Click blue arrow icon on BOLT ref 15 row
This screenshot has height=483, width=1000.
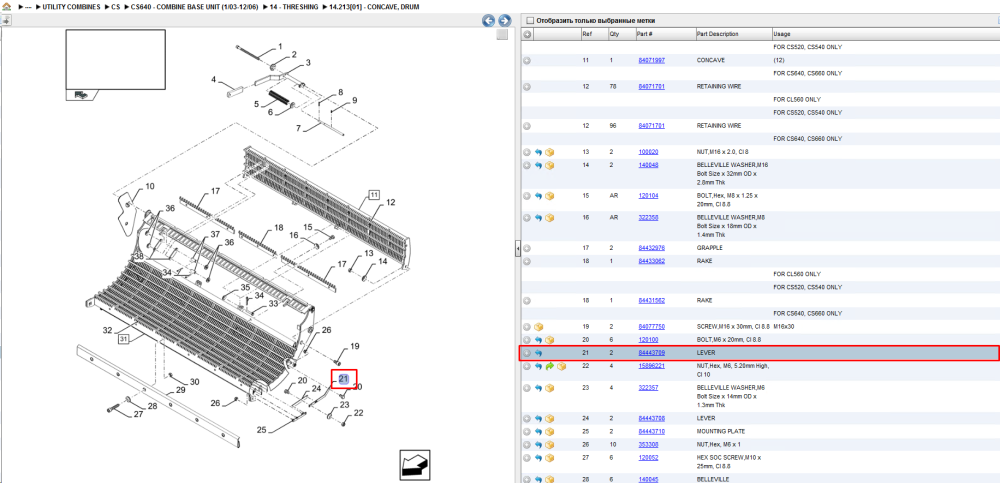(538, 196)
